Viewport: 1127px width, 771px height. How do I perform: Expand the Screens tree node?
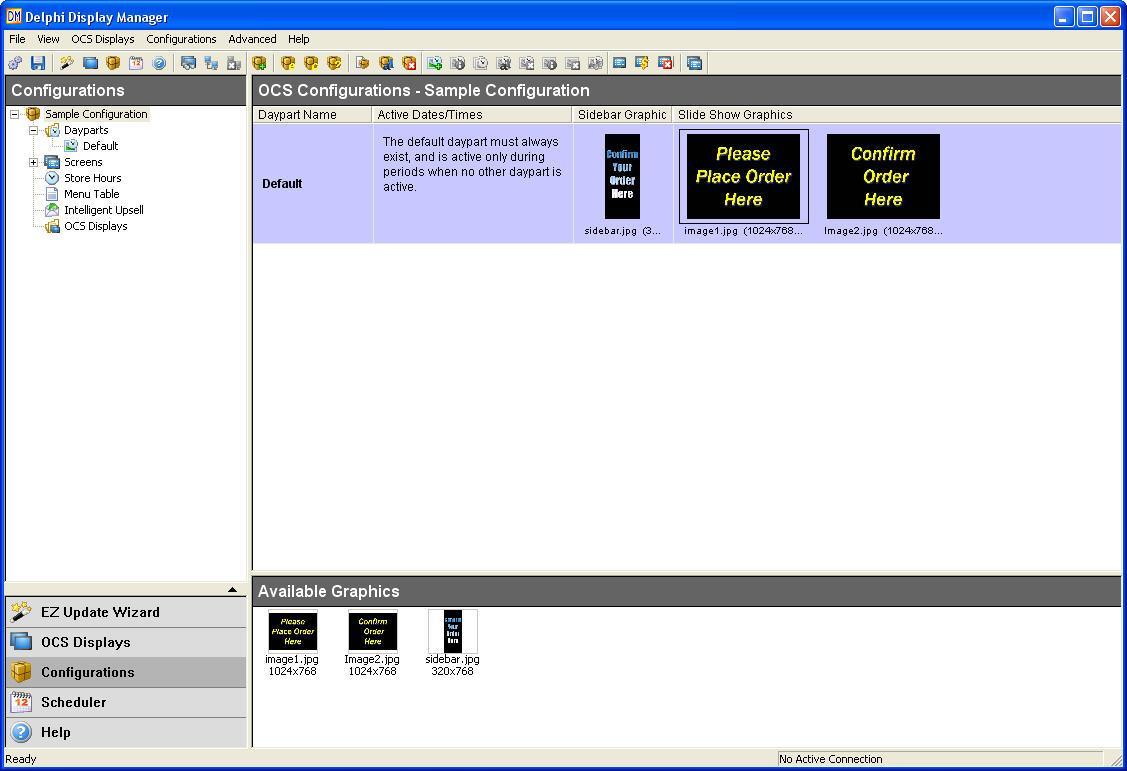32,162
